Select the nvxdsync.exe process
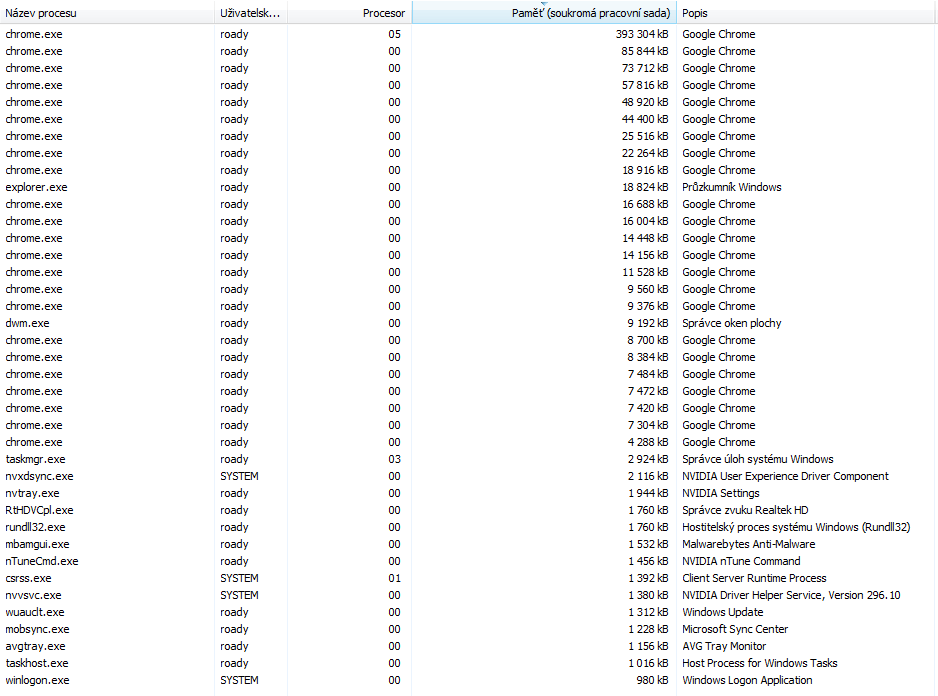This screenshot has height=696, width=938. [39, 476]
